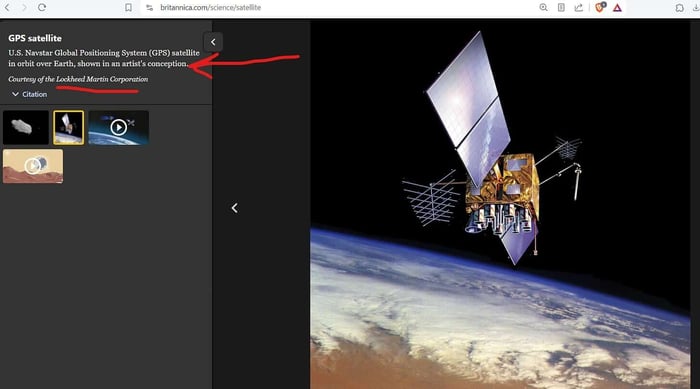700x389 pixels.
Task: Select the asteroid thumbnail
Action: tap(26, 128)
